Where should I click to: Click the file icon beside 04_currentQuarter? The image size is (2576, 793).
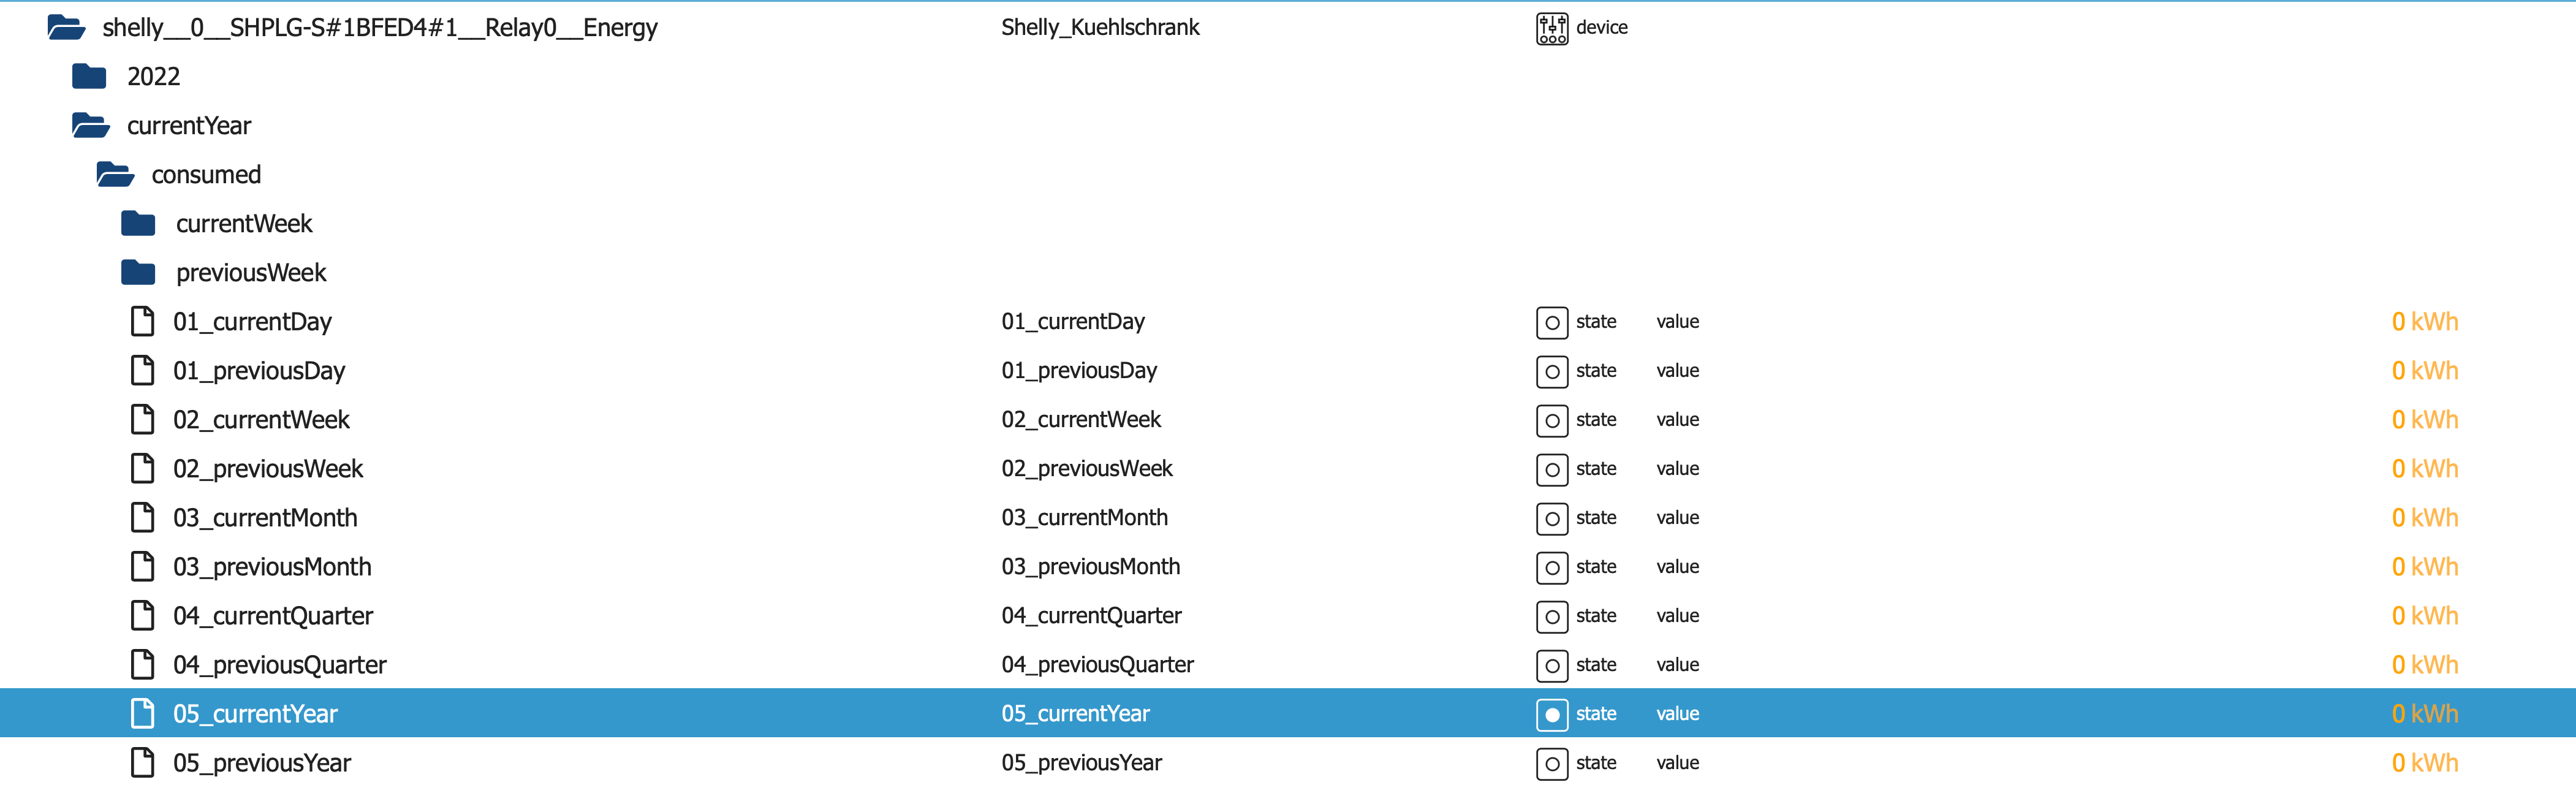[143, 615]
